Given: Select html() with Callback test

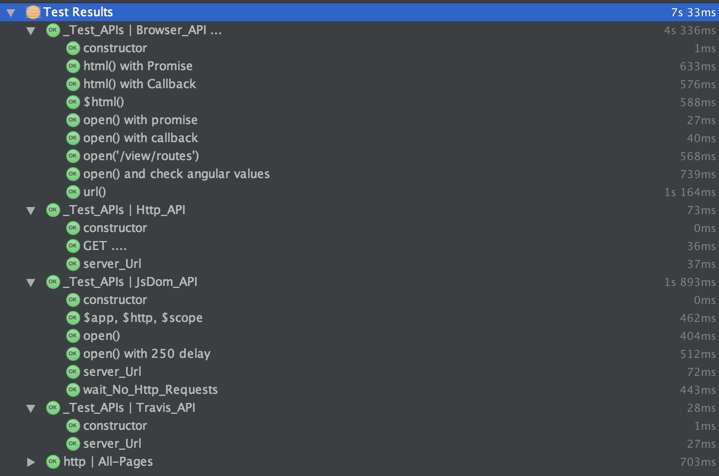Looking at the screenshot, I should [139, 84].
